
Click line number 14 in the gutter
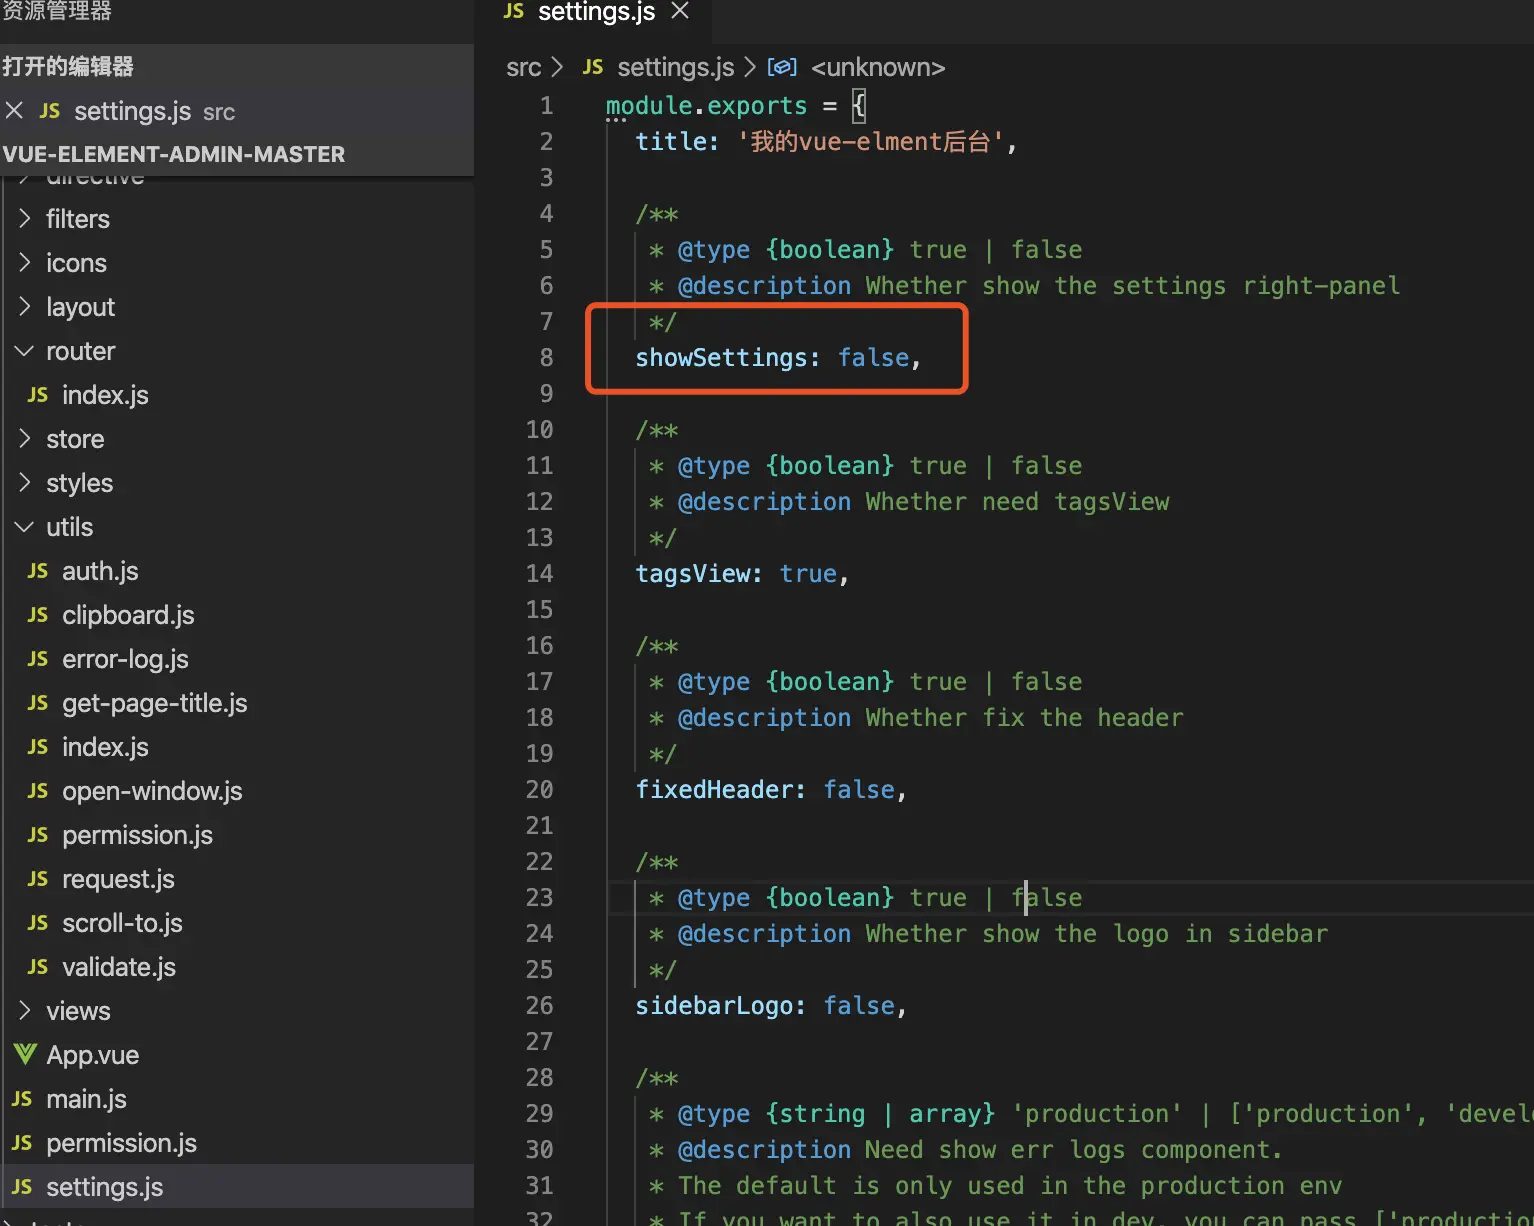click(539, 573)
